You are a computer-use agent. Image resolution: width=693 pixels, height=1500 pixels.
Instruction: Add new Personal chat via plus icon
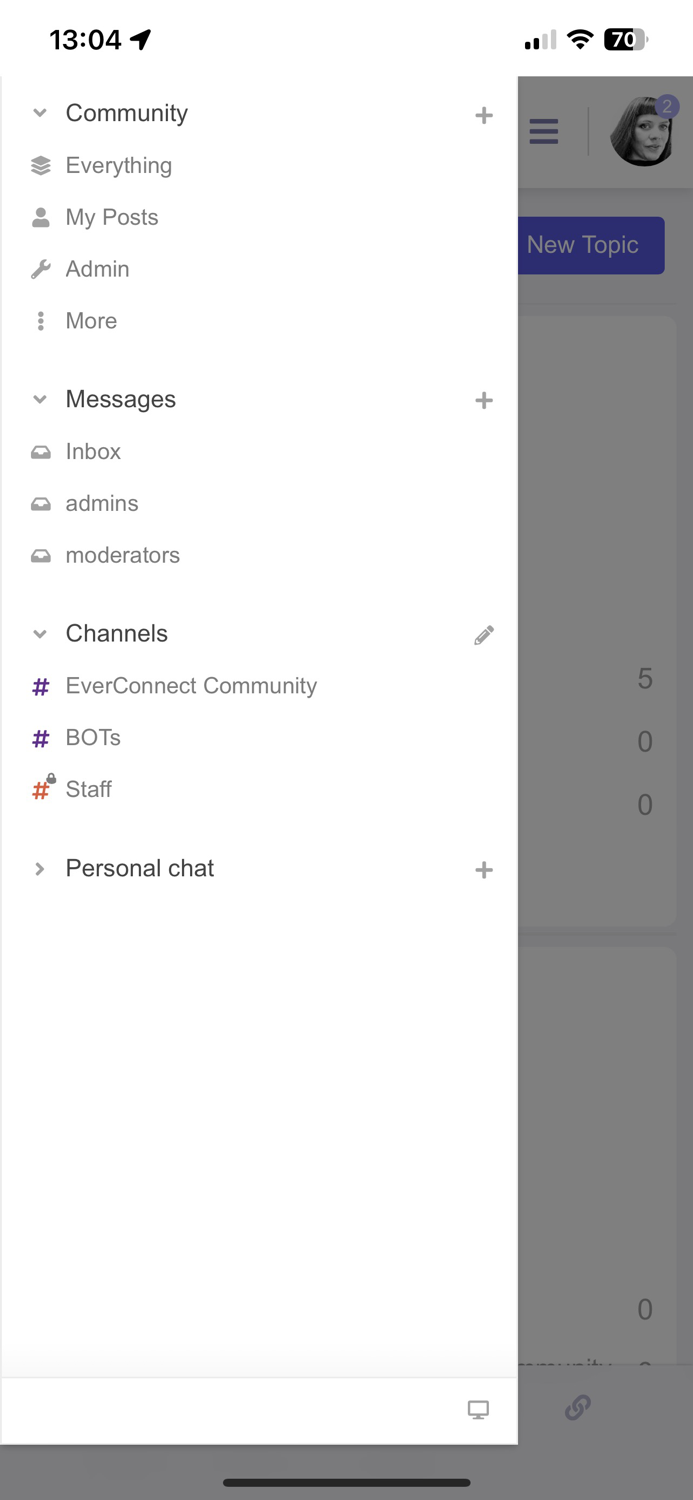click(484, 869)
